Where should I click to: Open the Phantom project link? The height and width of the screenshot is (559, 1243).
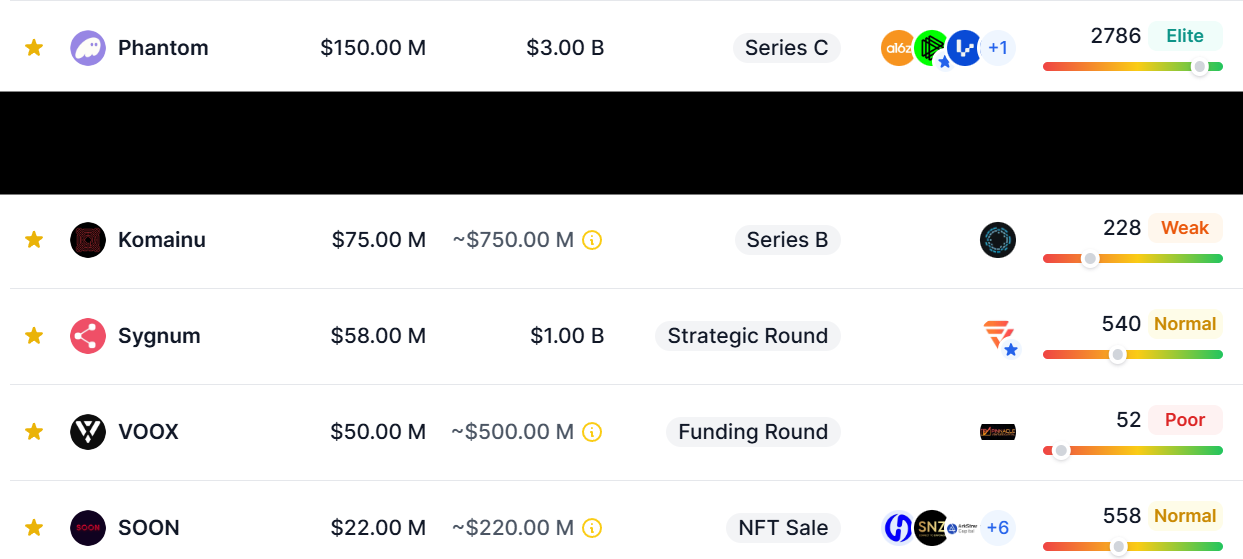tap(163, 48)
